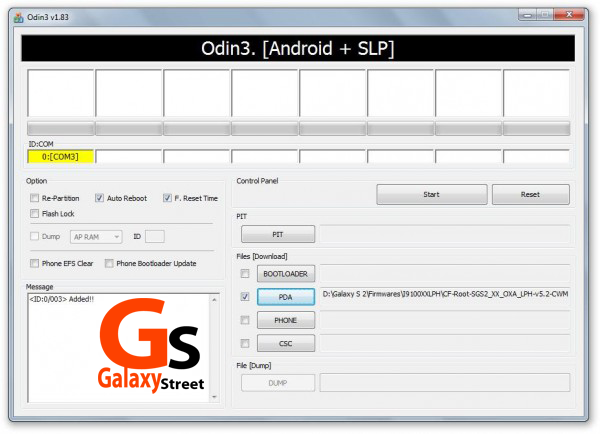Open the PIT file browser button

(278, 234)
